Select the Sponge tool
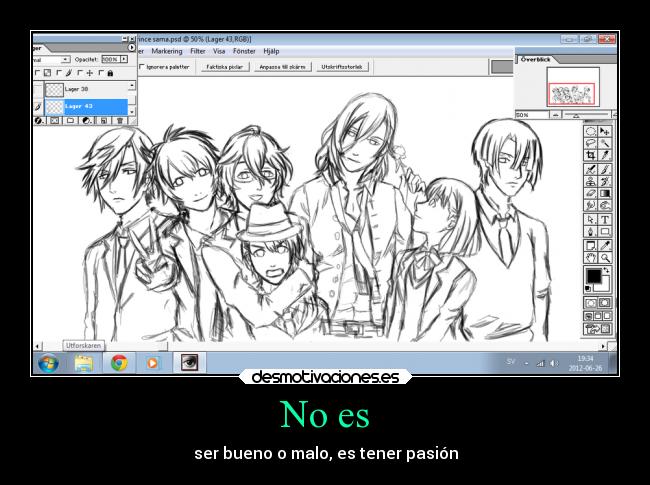Viewport: 650px width, 485px height. pos(605,206)
